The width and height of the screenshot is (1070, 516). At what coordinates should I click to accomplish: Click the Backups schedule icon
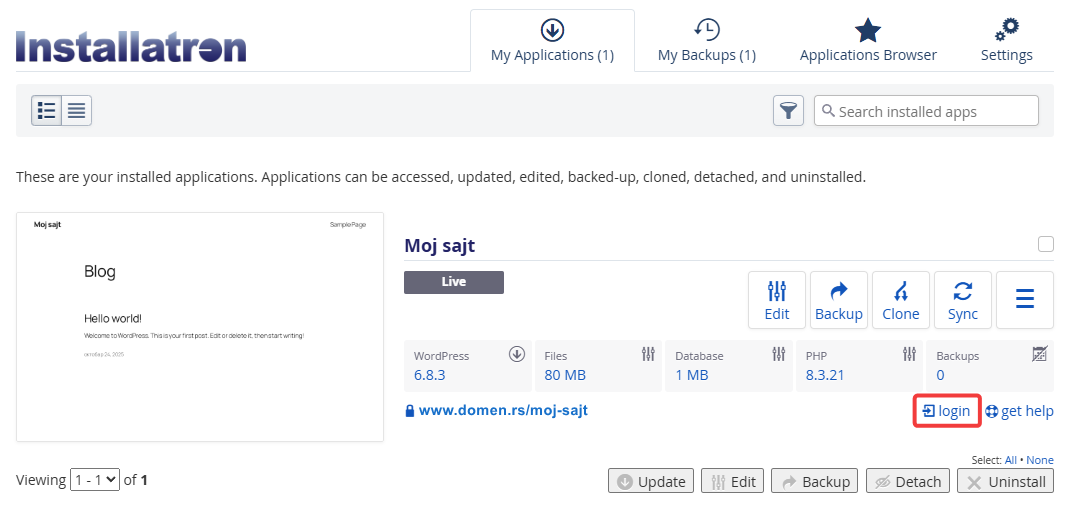point(1040,354)
